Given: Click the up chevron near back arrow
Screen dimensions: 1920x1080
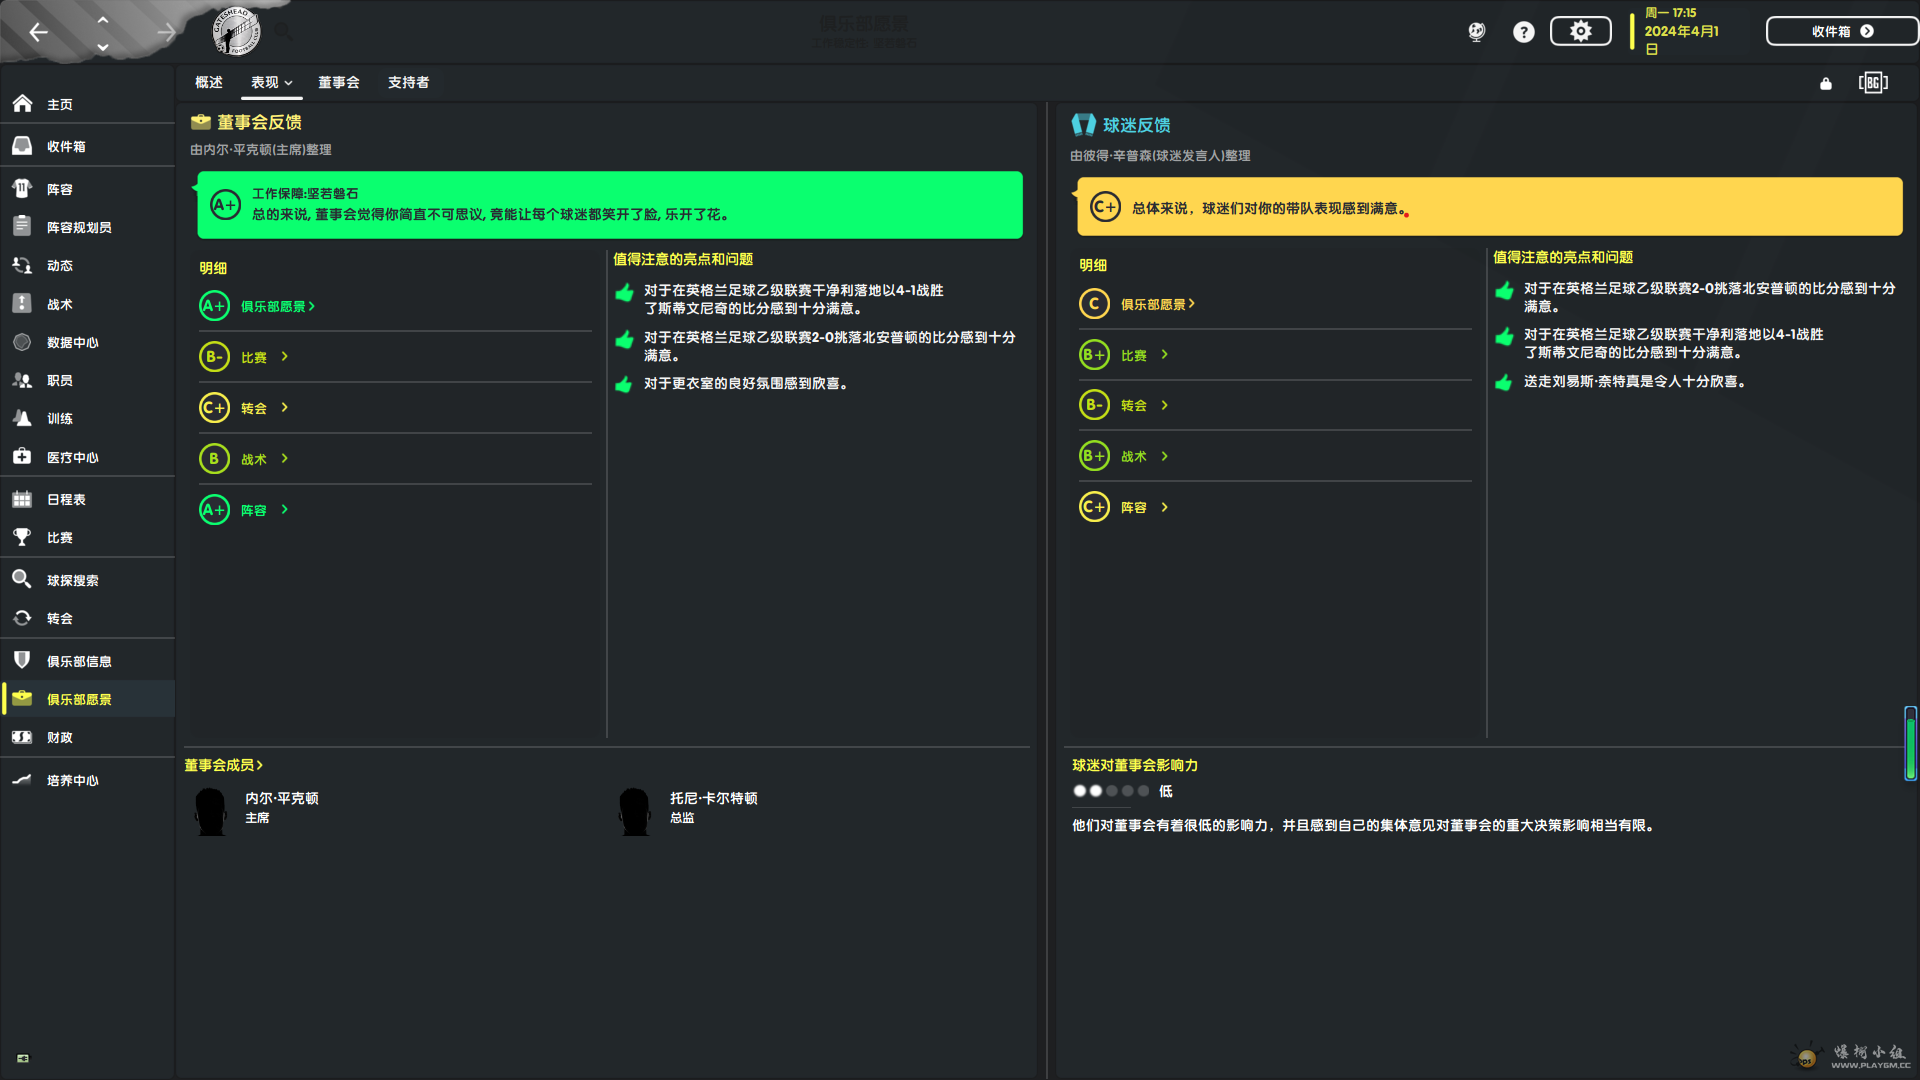Looking at the screenshot, I should [102, 19].
